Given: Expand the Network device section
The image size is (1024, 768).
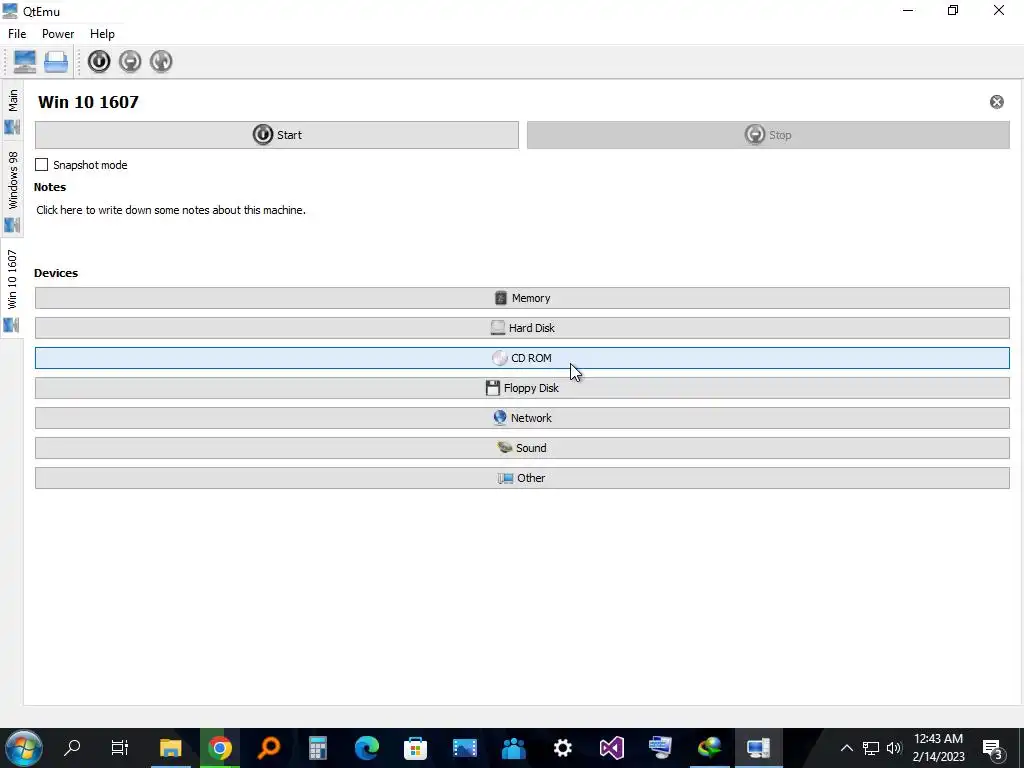Looking at the screenshot, I should point(522,418).
